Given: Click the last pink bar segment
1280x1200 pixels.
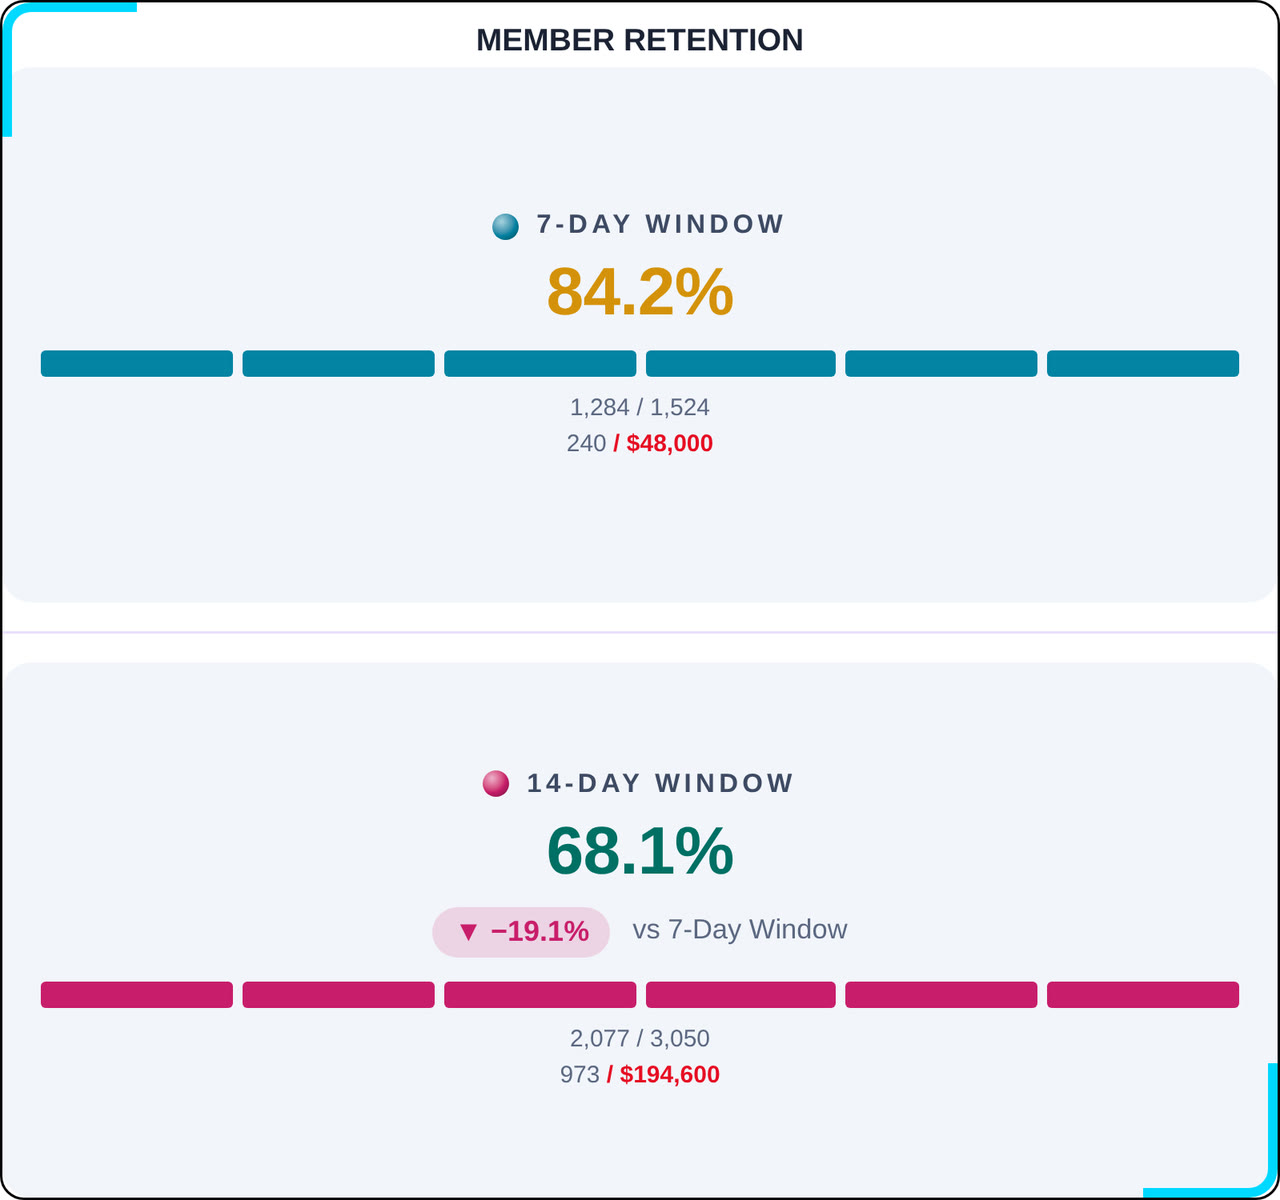Looking at the screenshot, I should click(1143, 995).
